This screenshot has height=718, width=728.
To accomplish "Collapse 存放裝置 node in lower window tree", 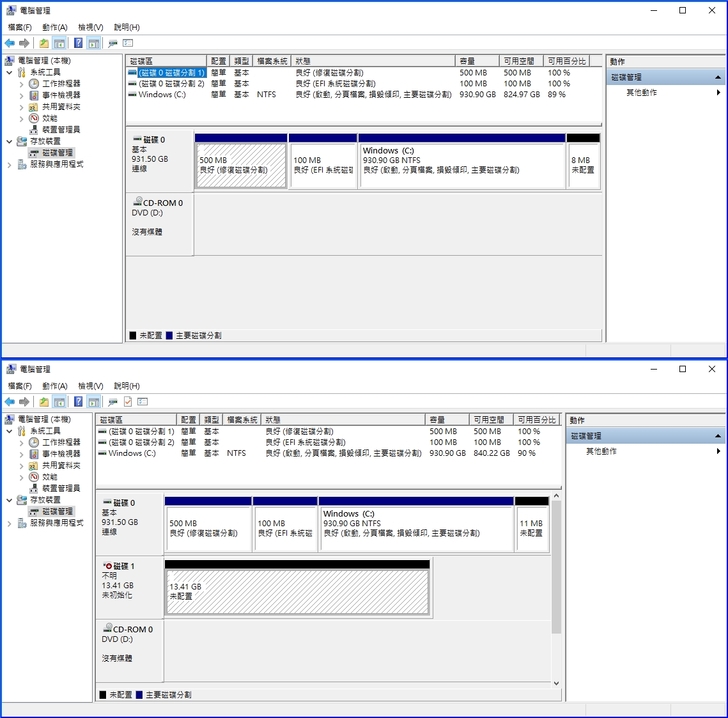I will pyautogui.click(x=10, y=500).
